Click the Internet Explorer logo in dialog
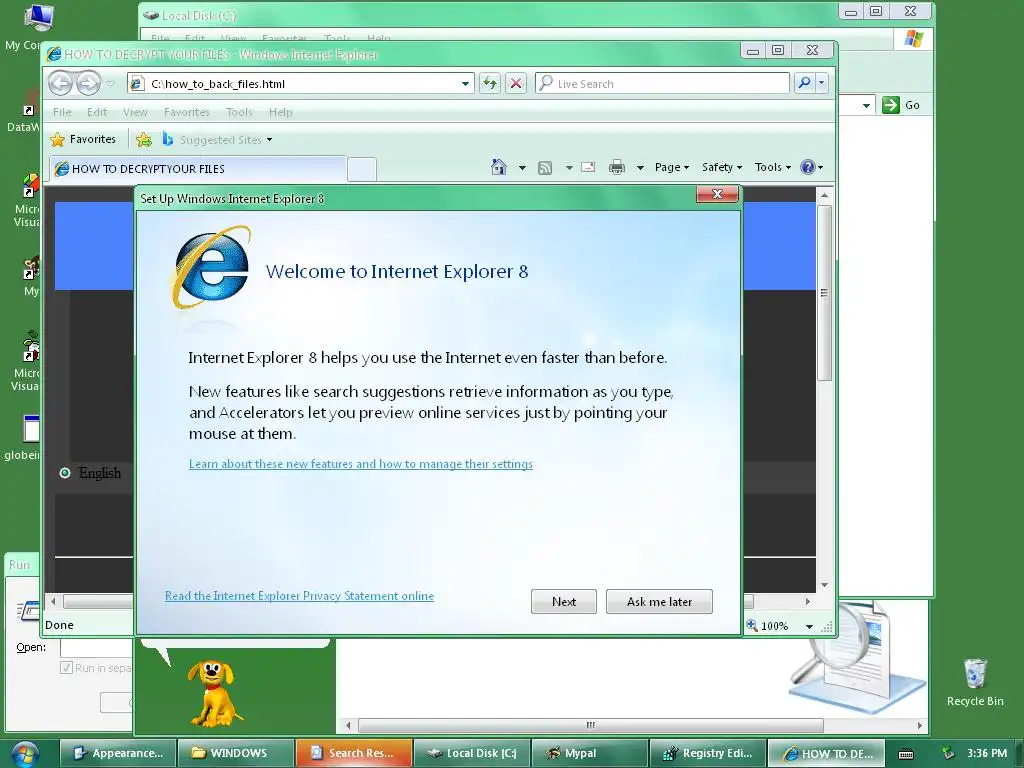The width and height of the screenshot is (1024, 768). [x=212, y=267]
